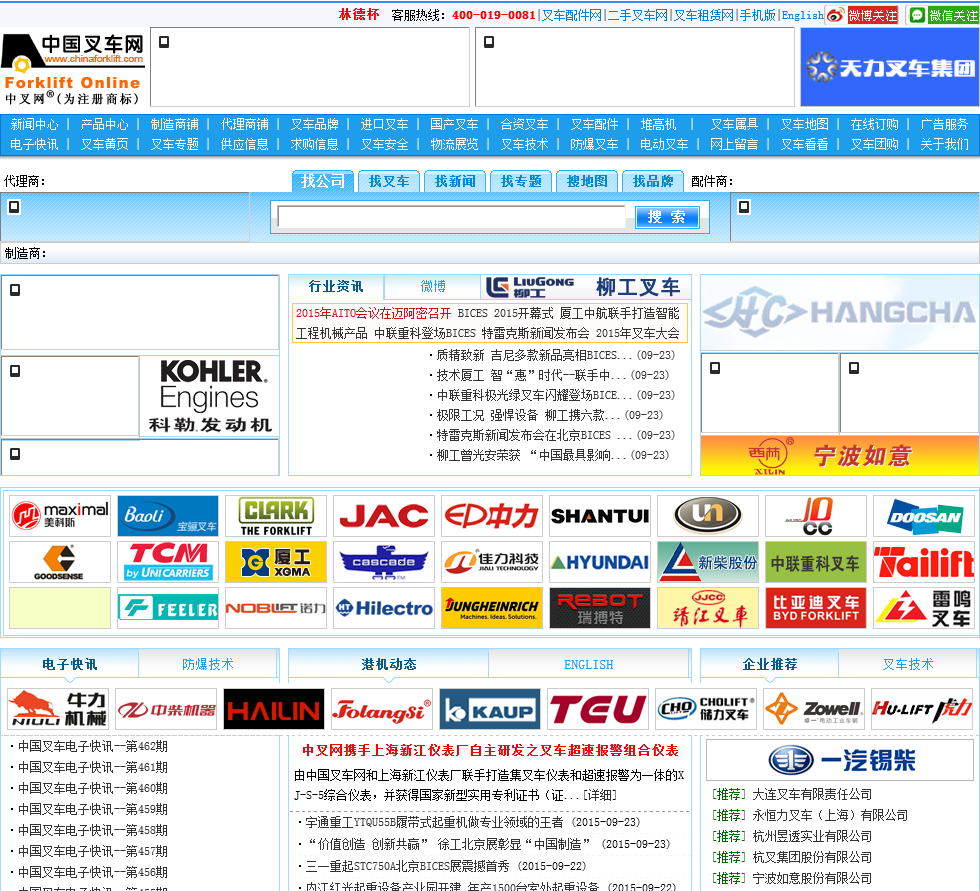Open the TCM Unicarriers logo
Viewport: 980px width, 891px height.
[x=168, y=562]
